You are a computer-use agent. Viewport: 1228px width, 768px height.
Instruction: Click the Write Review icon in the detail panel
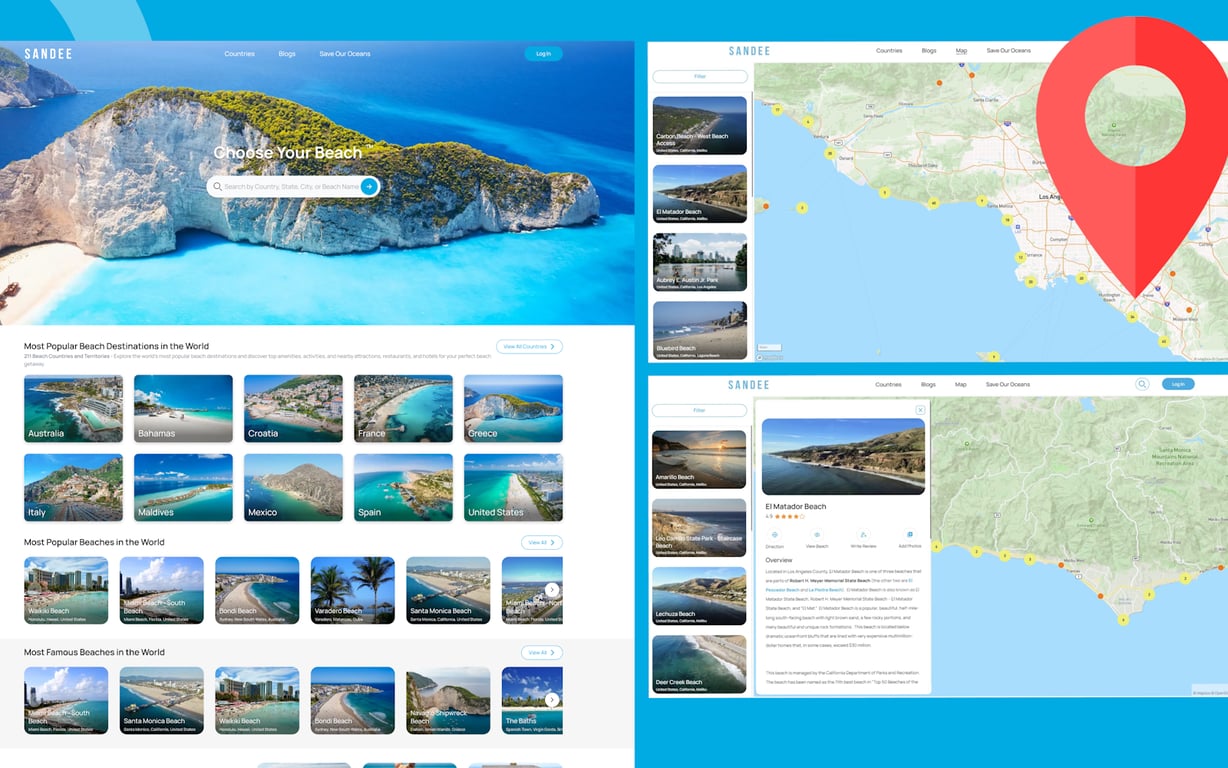[x=863, y=535]
